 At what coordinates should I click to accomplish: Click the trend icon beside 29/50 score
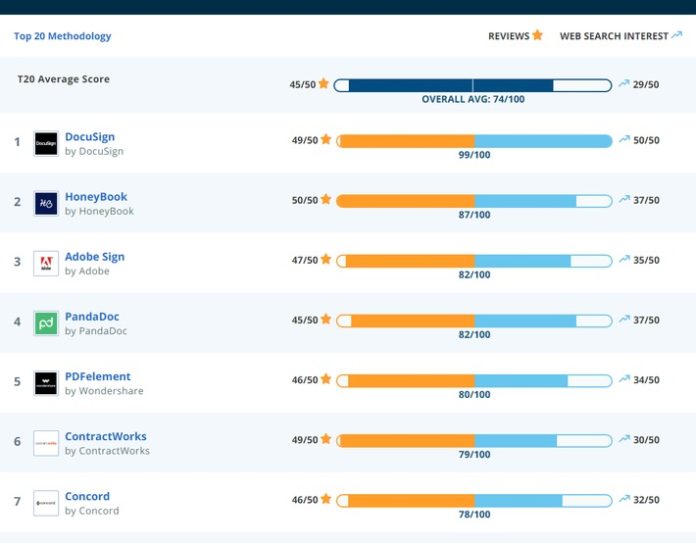[624, 83]
